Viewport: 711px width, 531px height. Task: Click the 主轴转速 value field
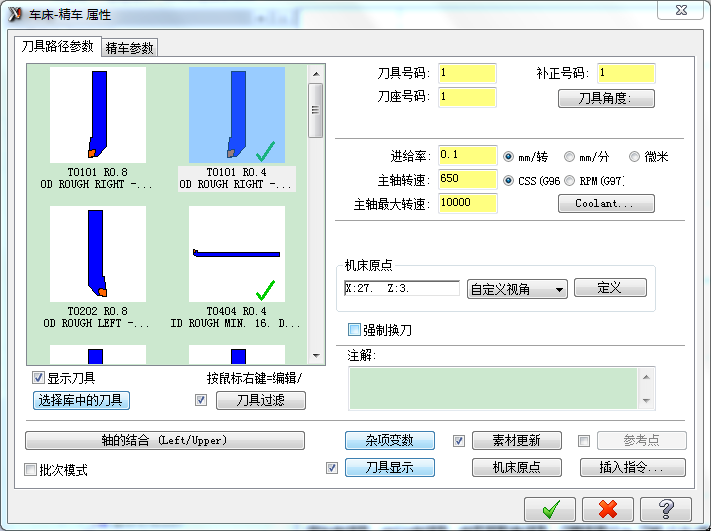tap(468, 179)
